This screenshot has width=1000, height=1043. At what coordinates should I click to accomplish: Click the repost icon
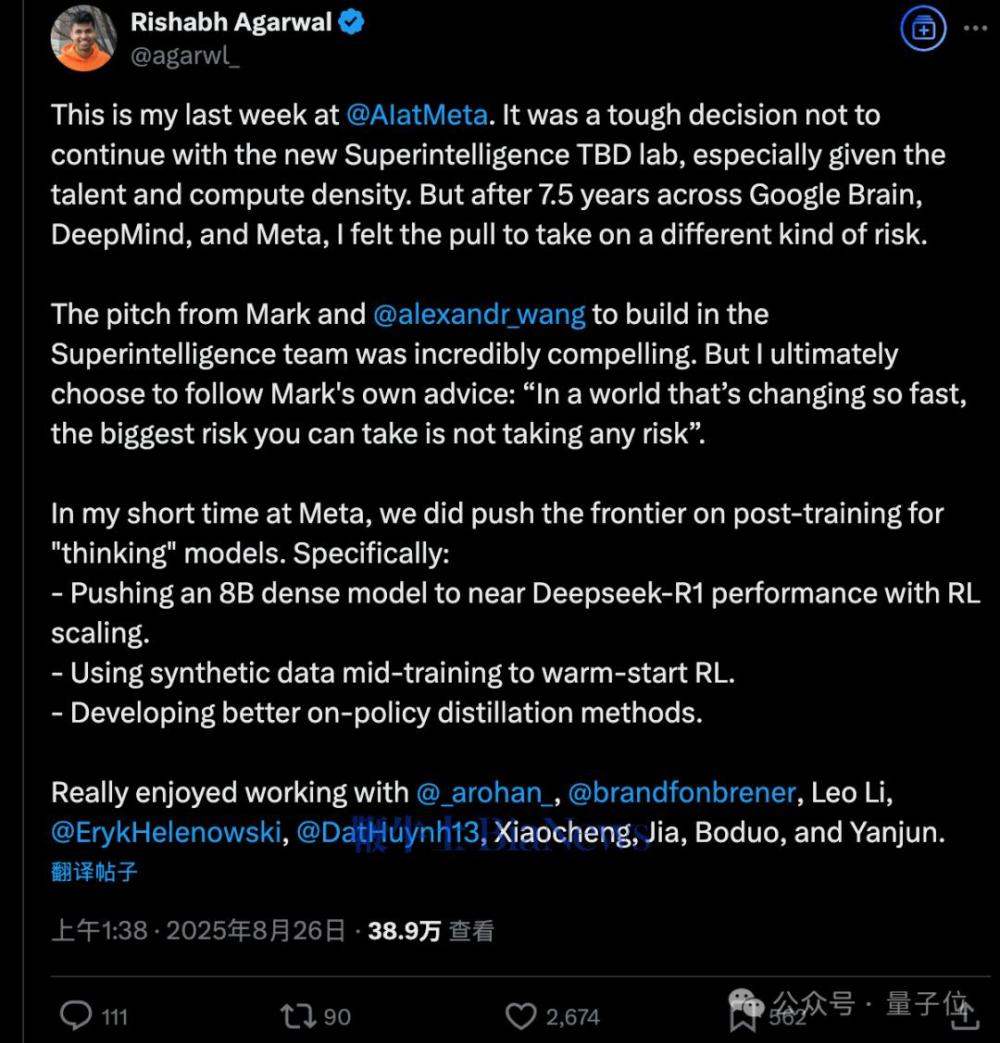click(297, 1016)
